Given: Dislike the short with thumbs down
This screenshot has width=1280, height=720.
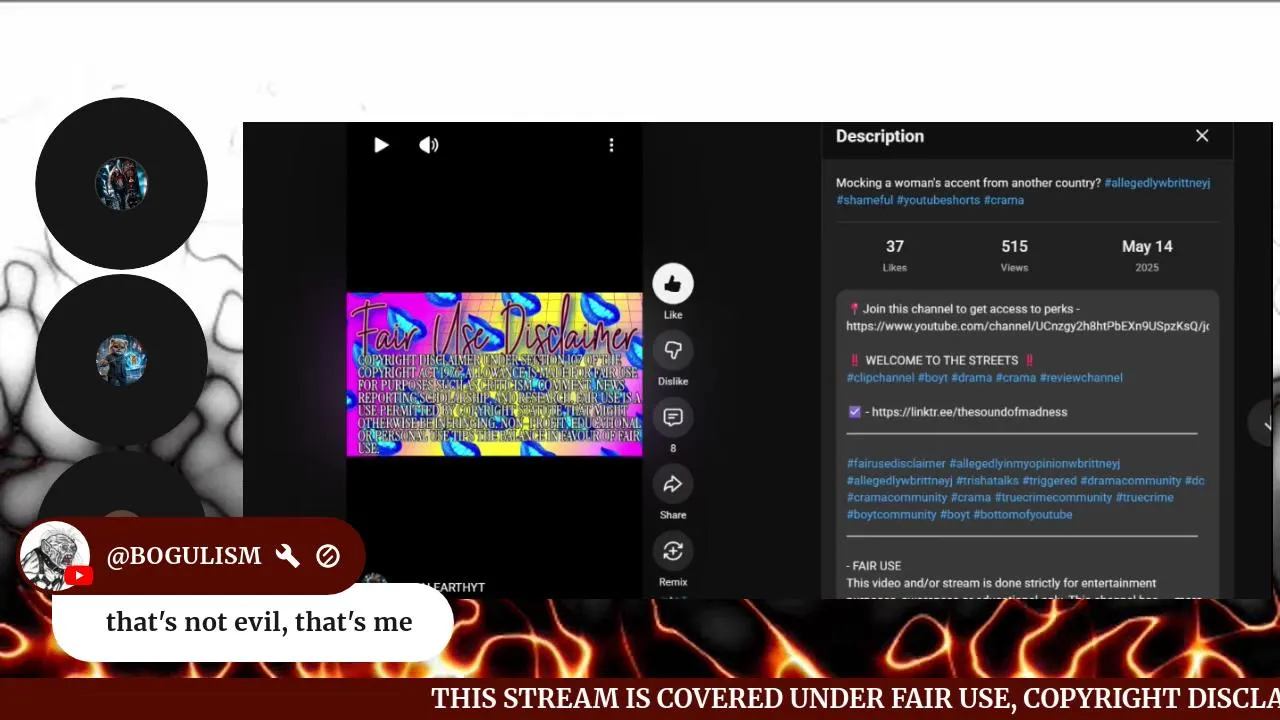Looking at the screenshot, I should click(673, 351).
